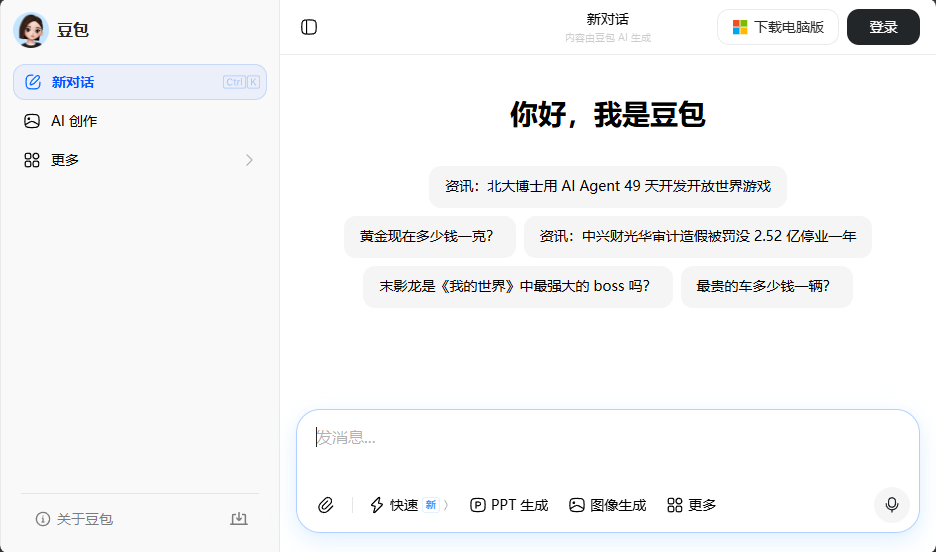Click the 内容由豆包 AI 生成 notice

pos(608,38)
